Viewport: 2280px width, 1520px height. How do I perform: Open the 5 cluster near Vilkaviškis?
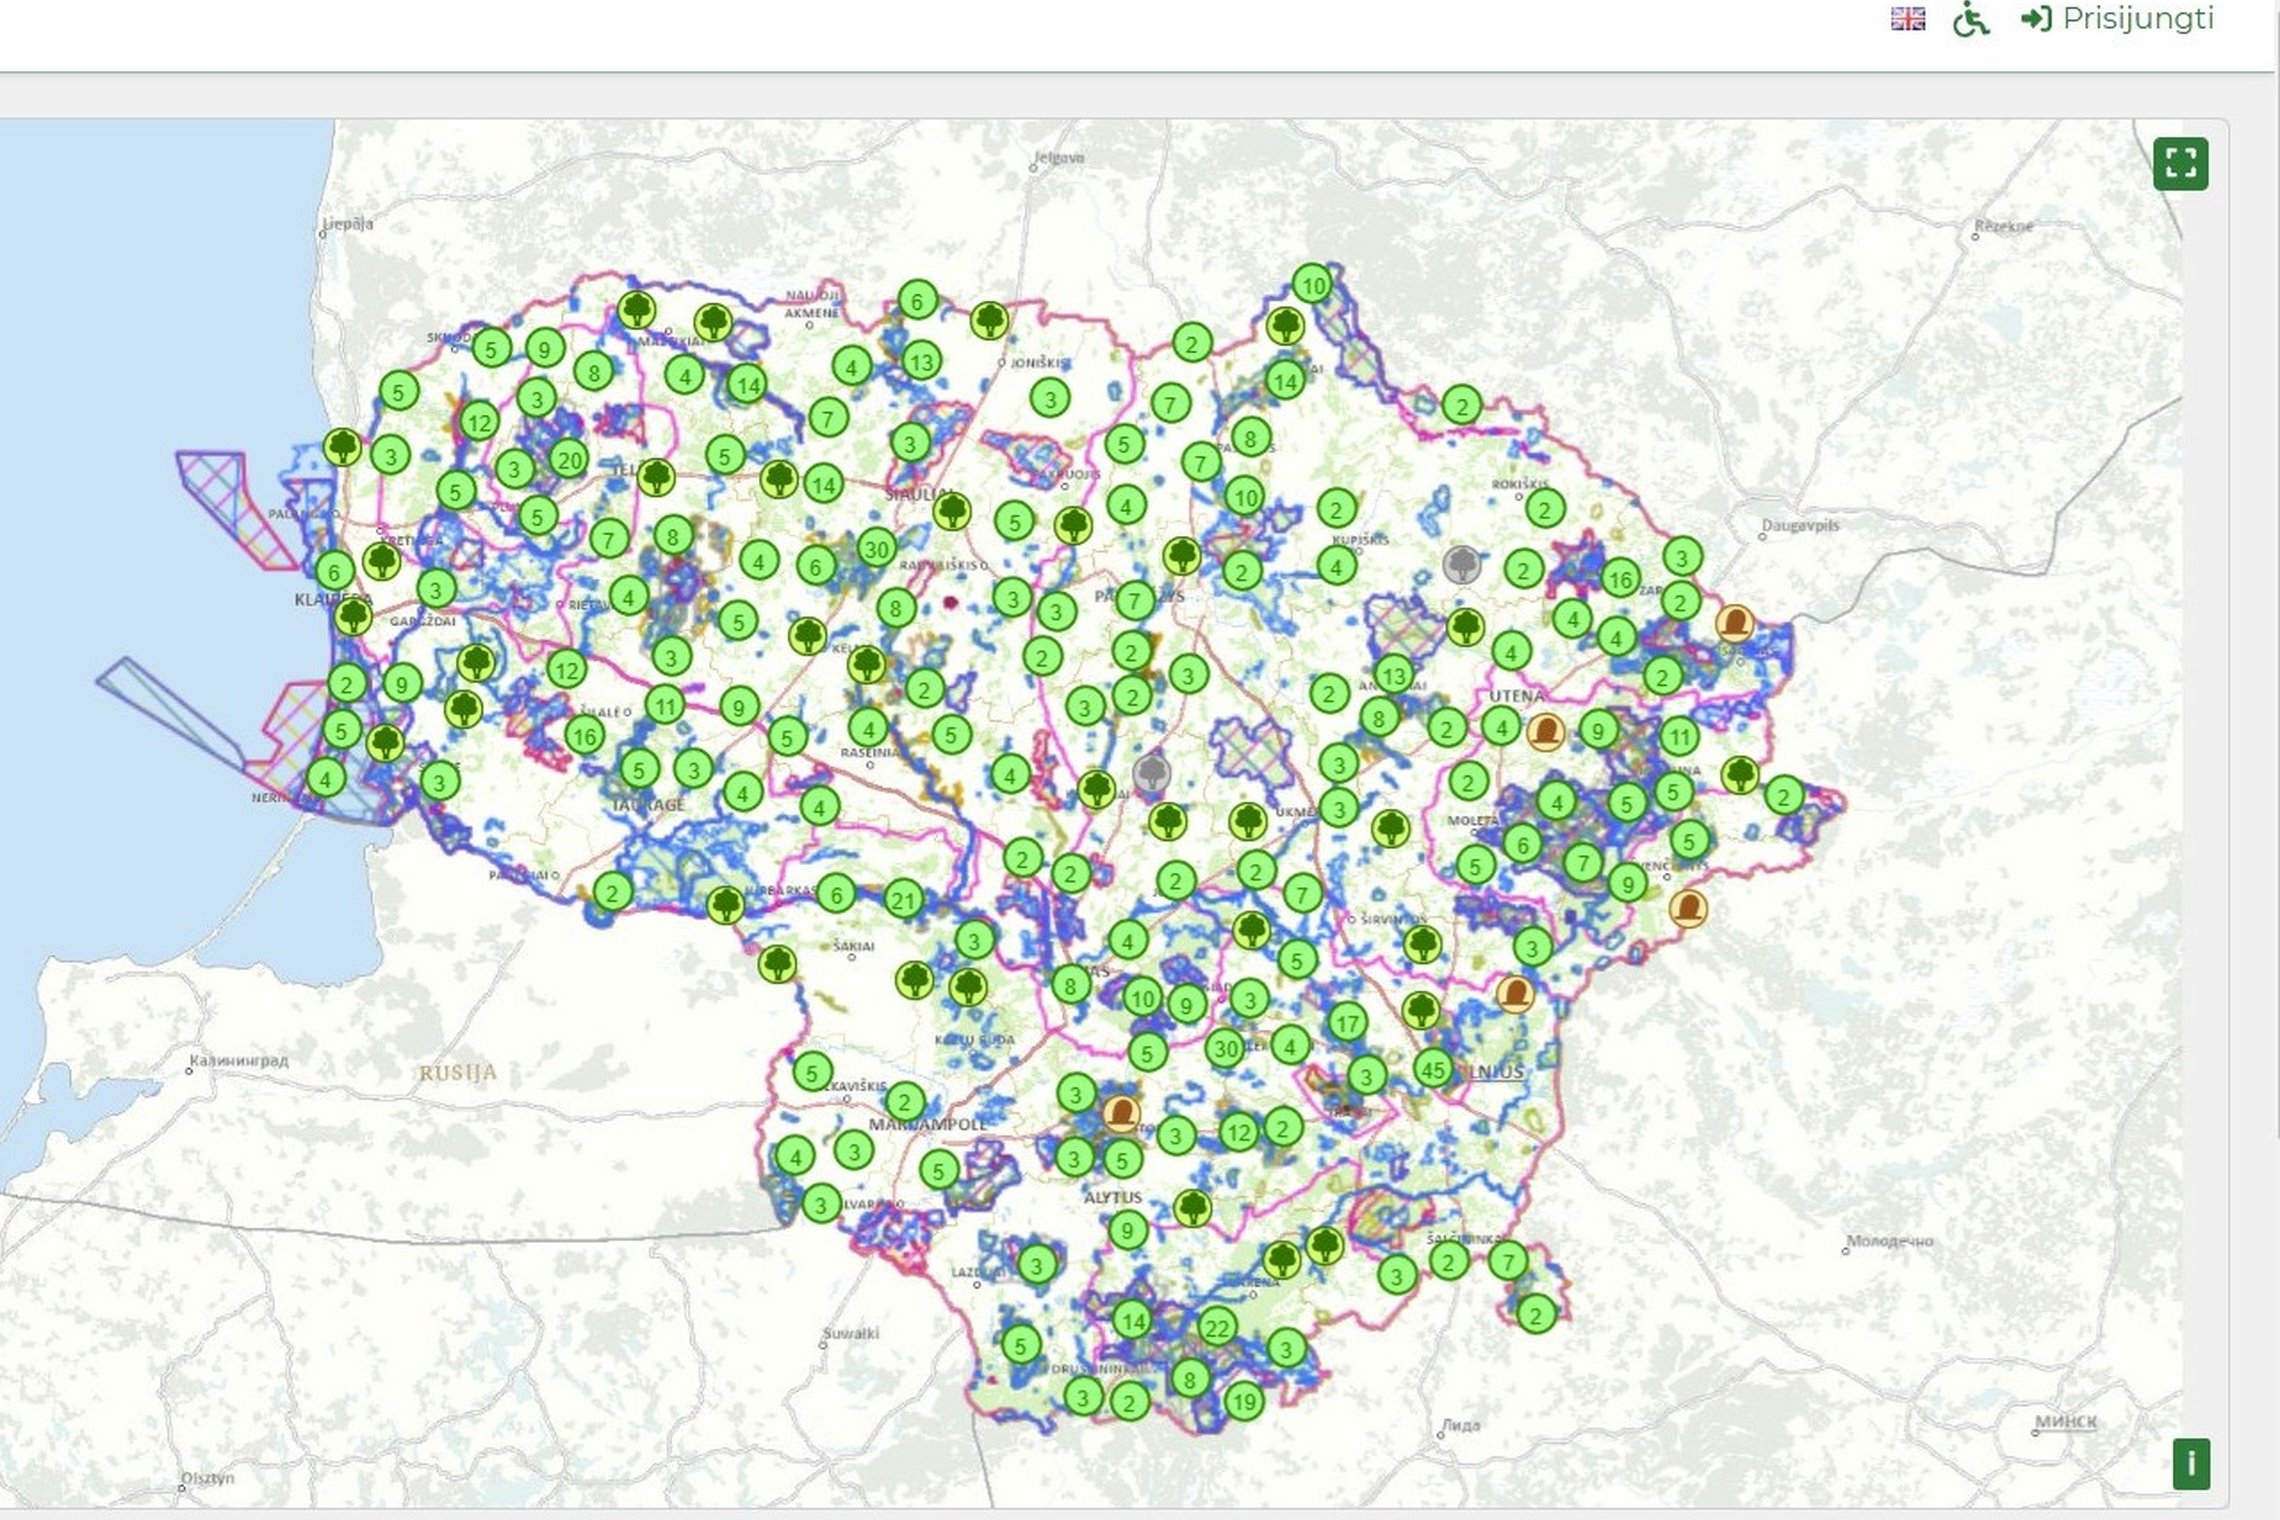[812, 1072]
